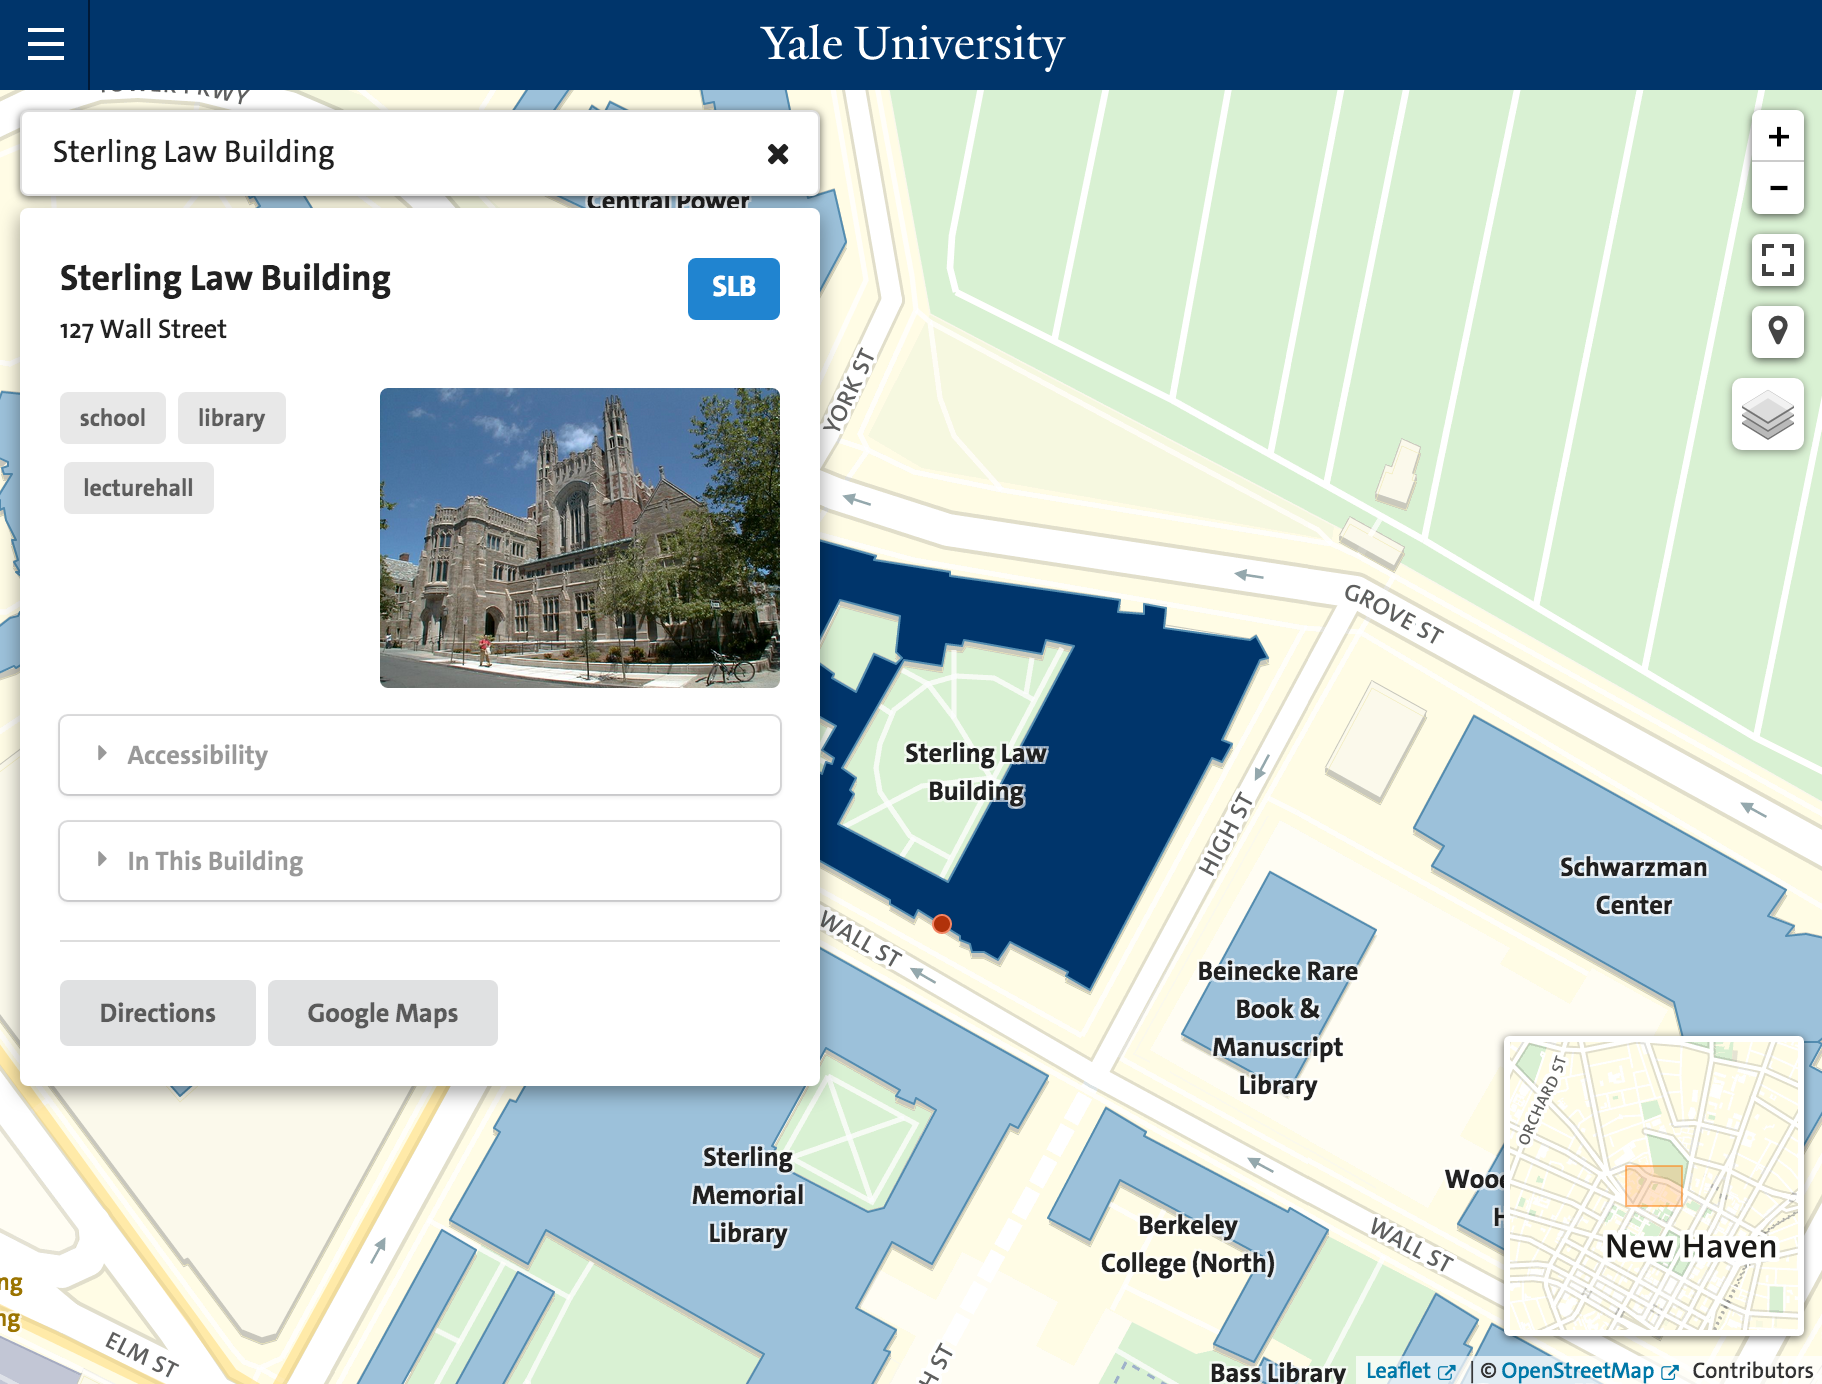Toggle fullscreen map view

(1778, 260)
